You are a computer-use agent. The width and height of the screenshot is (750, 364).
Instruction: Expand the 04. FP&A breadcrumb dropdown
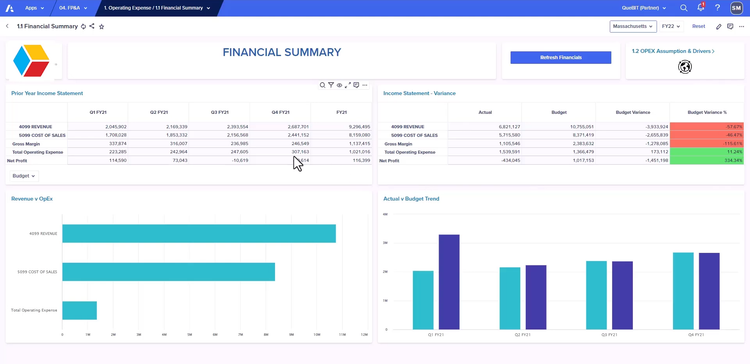(72, 8)
